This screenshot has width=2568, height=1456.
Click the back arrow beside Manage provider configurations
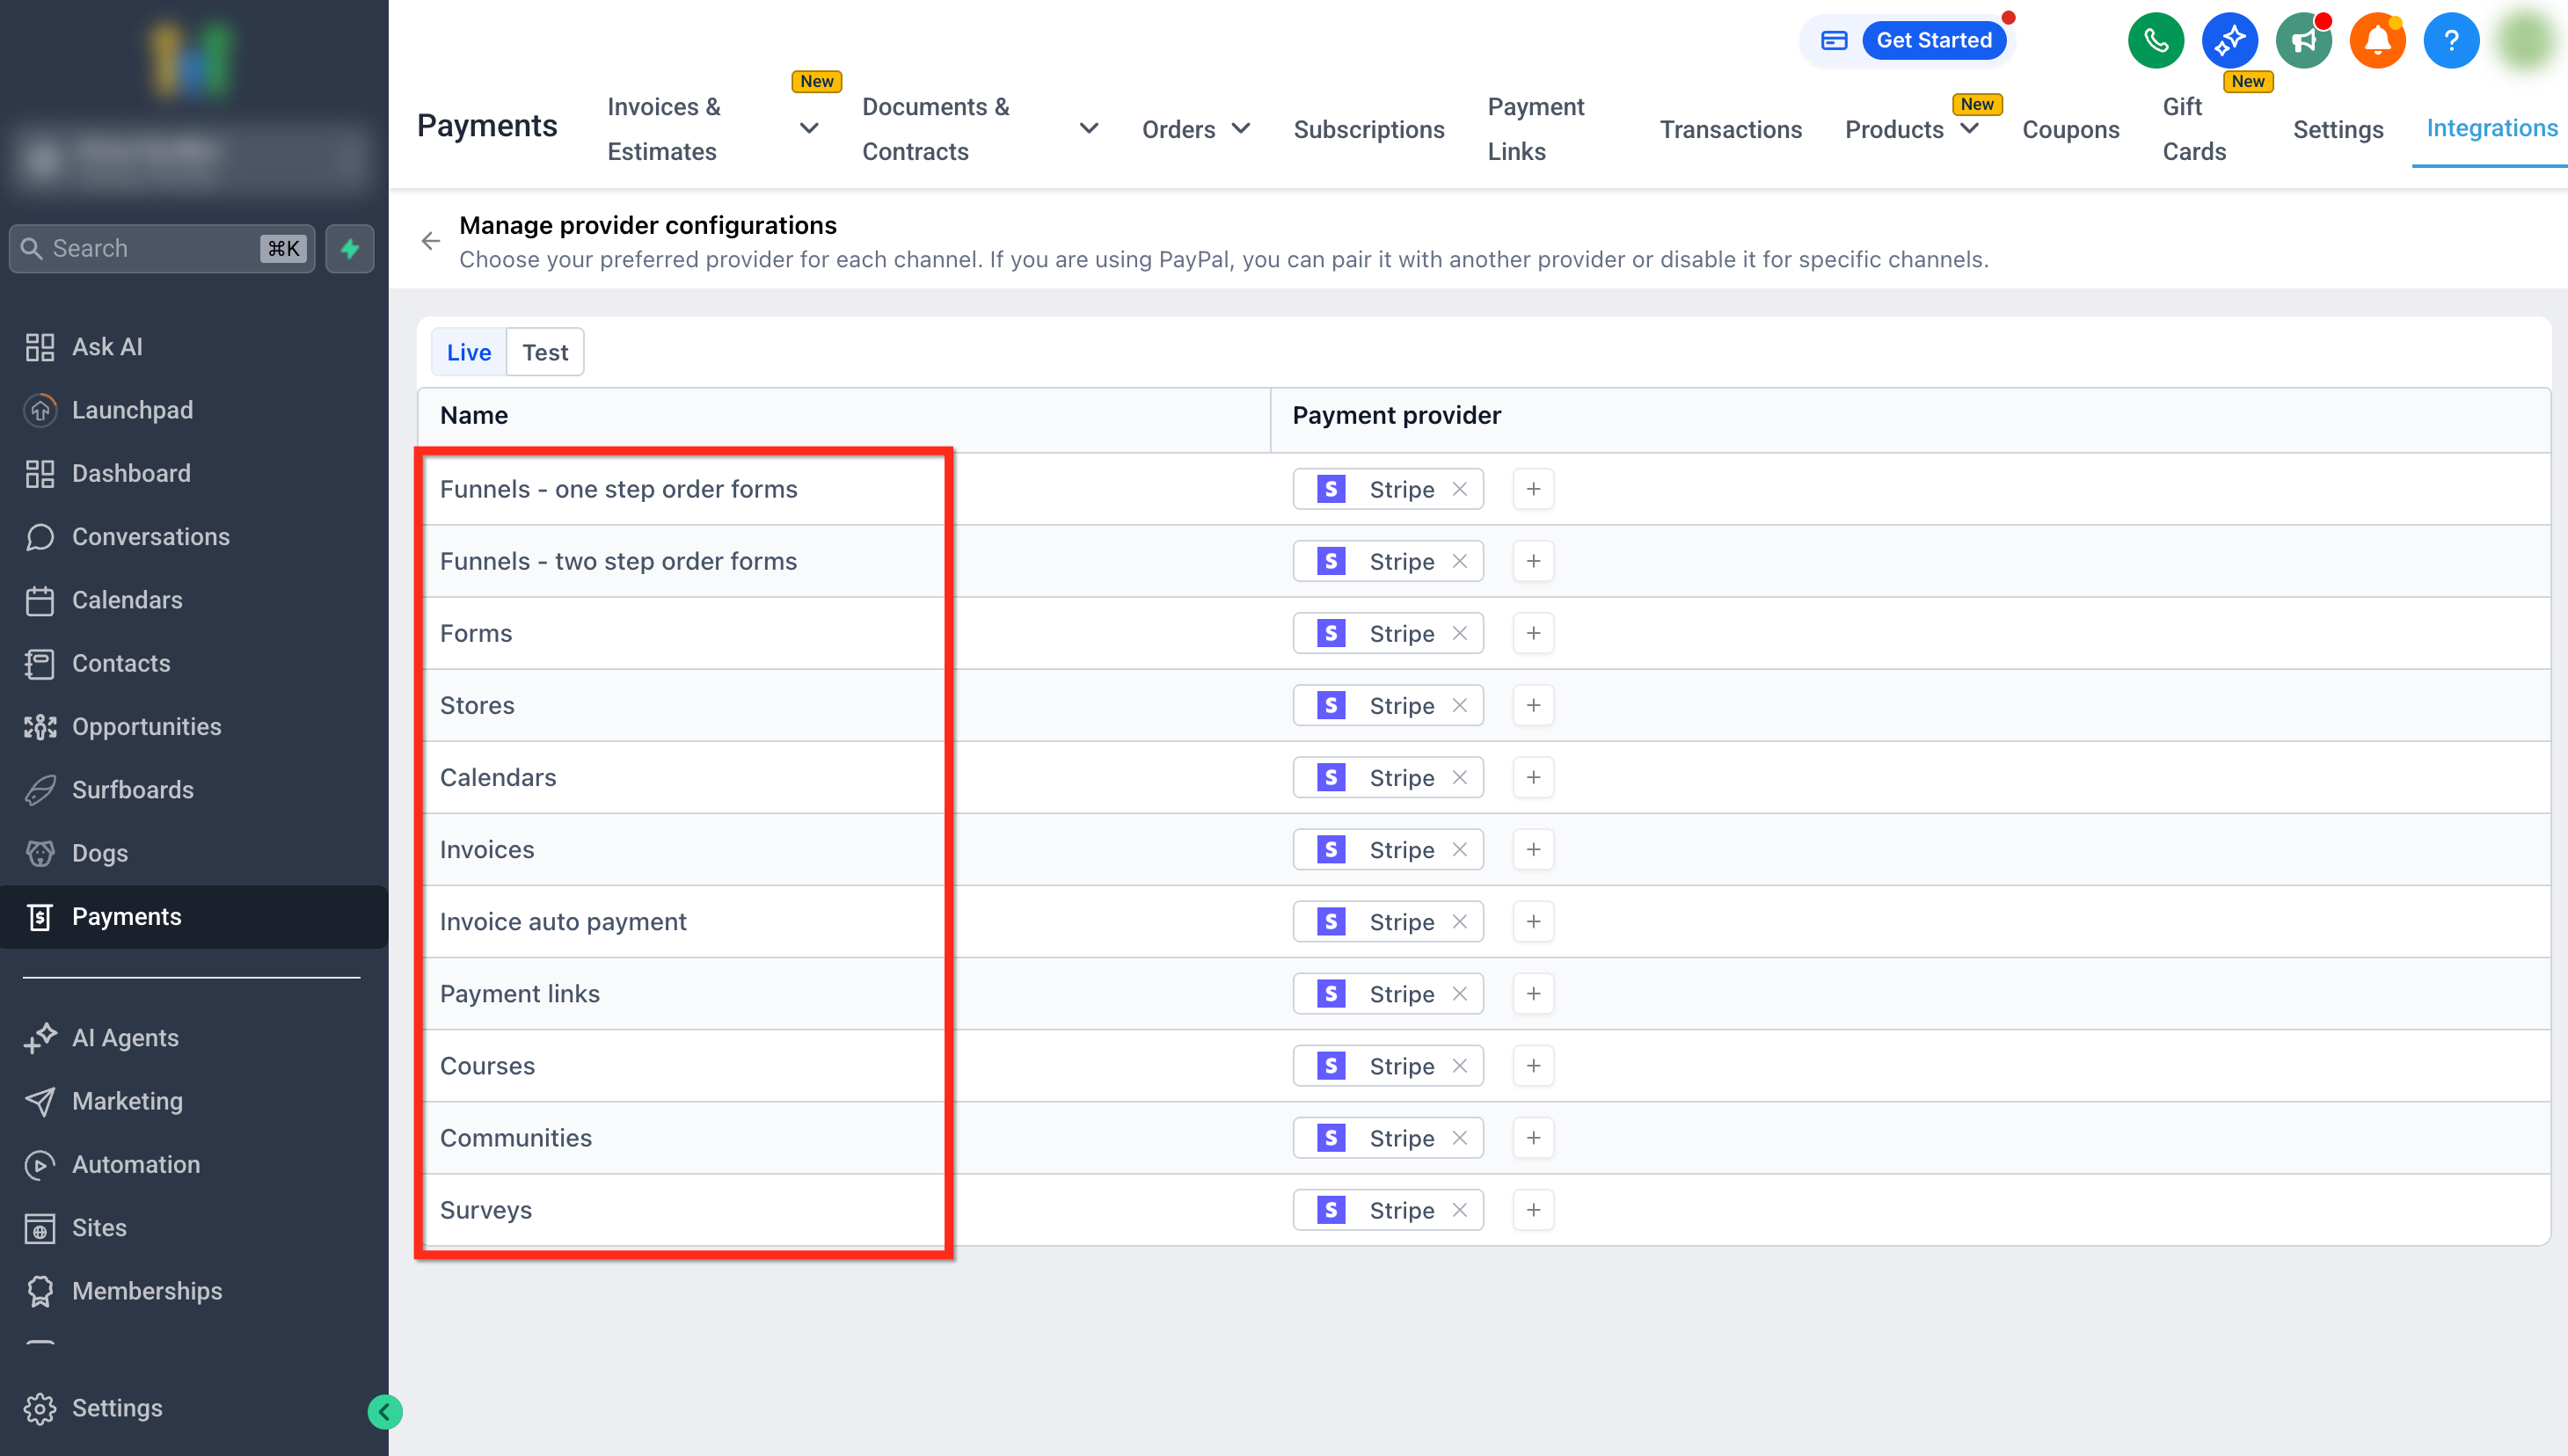point(430,241)
